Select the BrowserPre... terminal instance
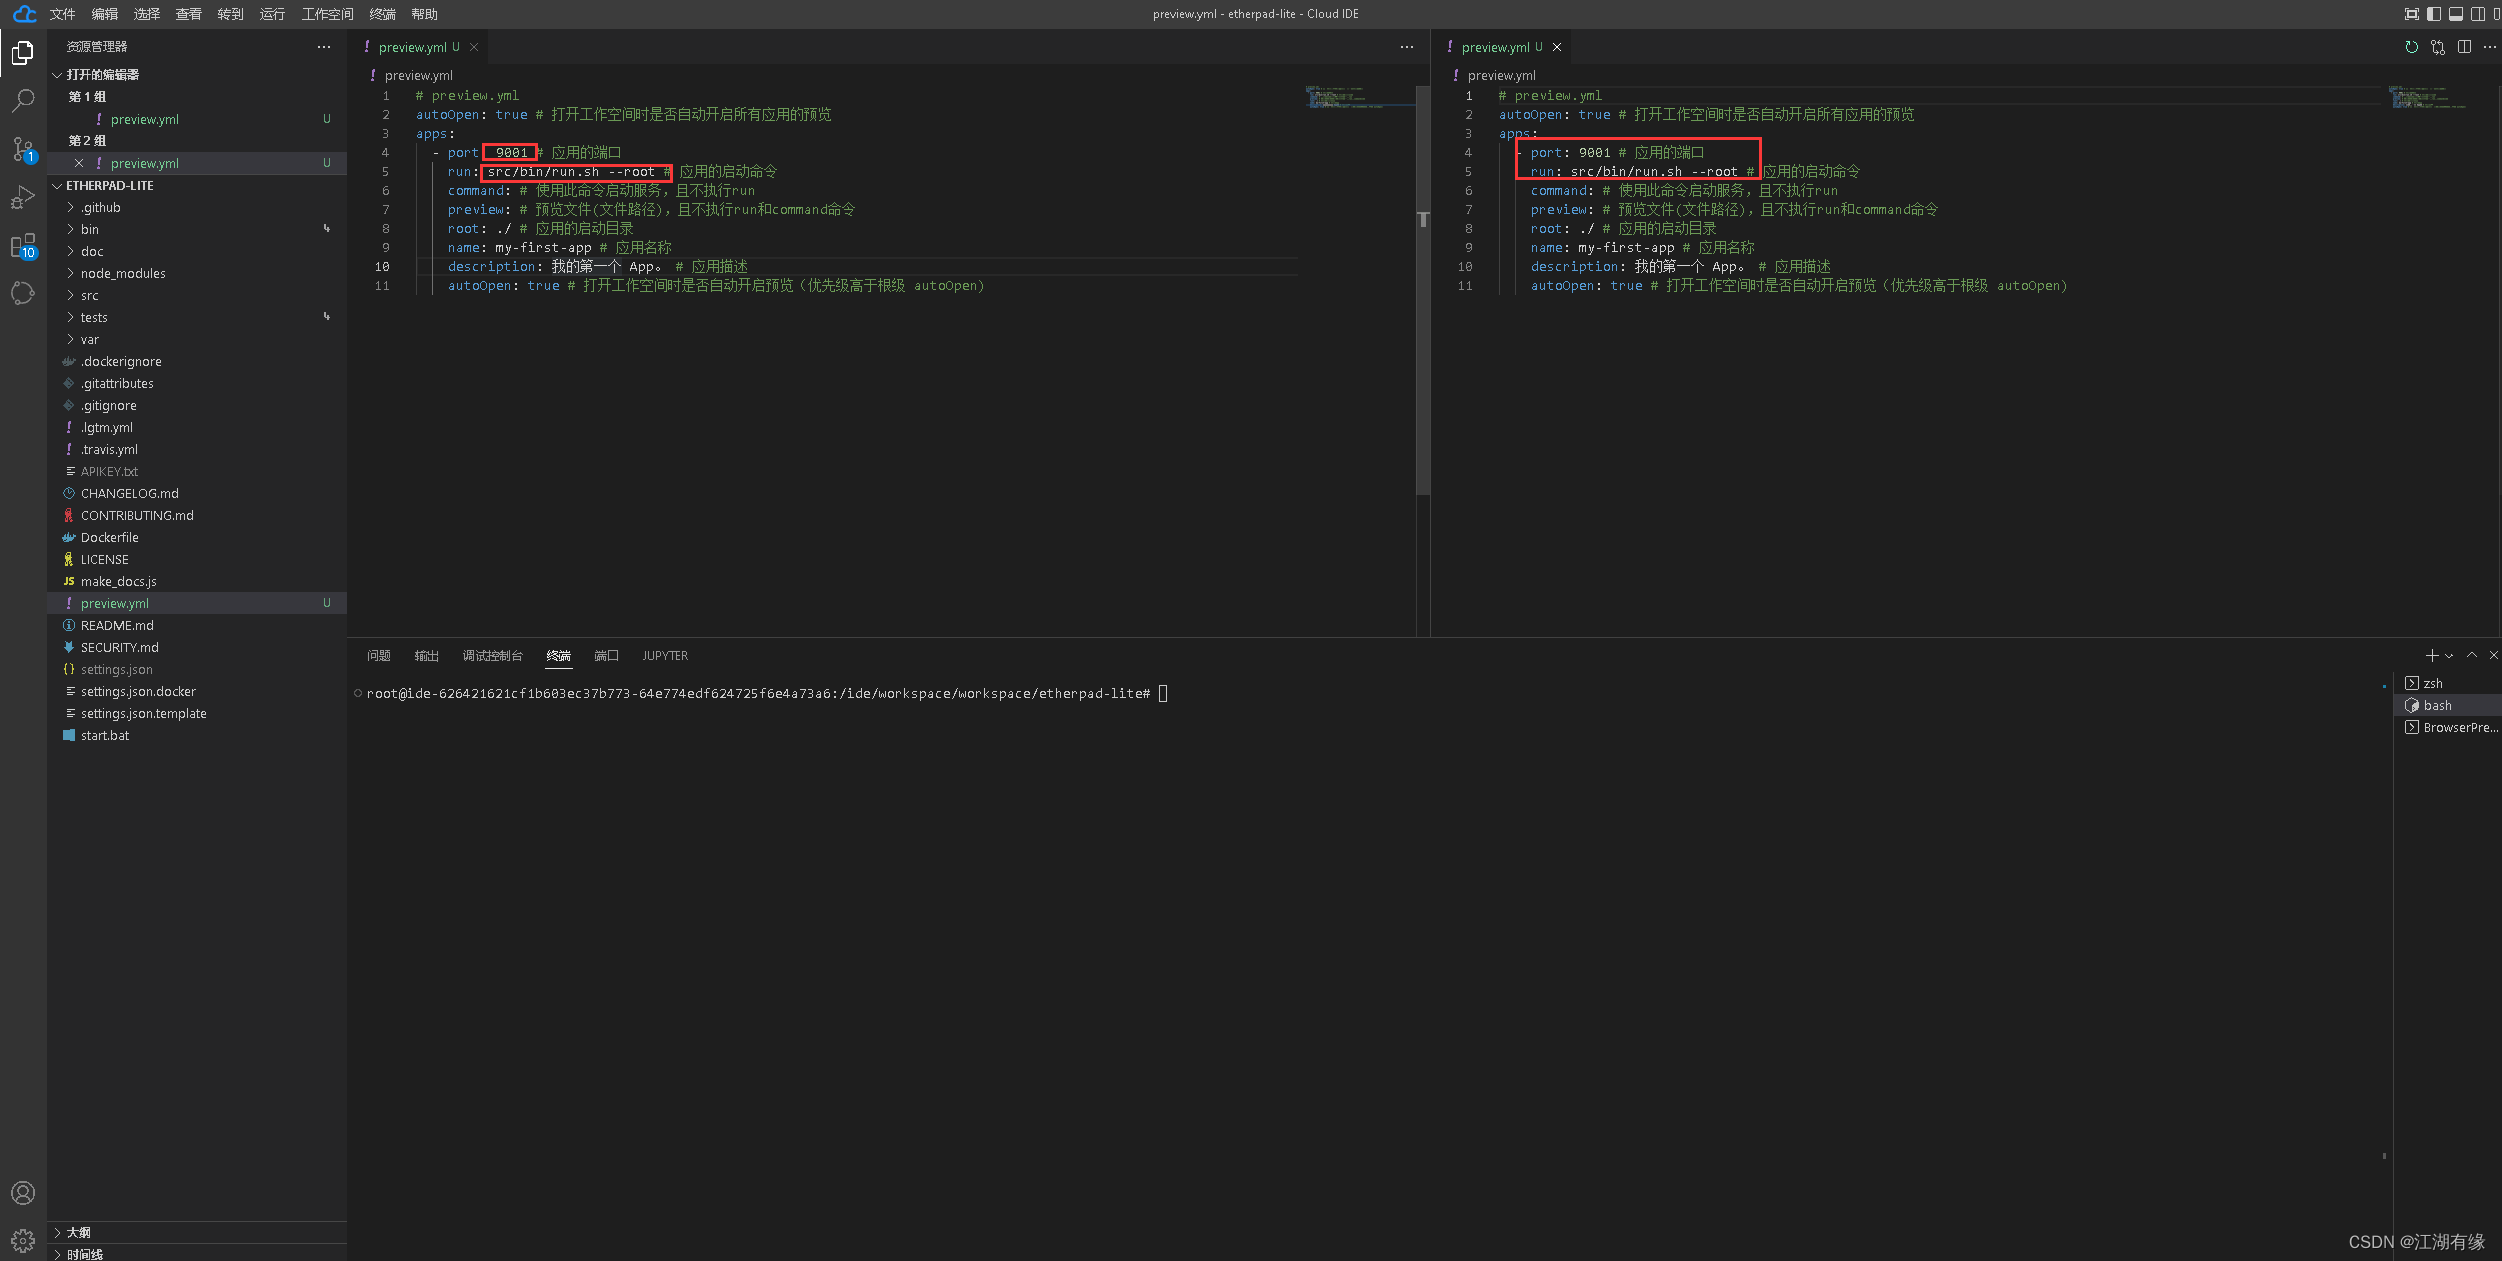 coord(2449,728)
